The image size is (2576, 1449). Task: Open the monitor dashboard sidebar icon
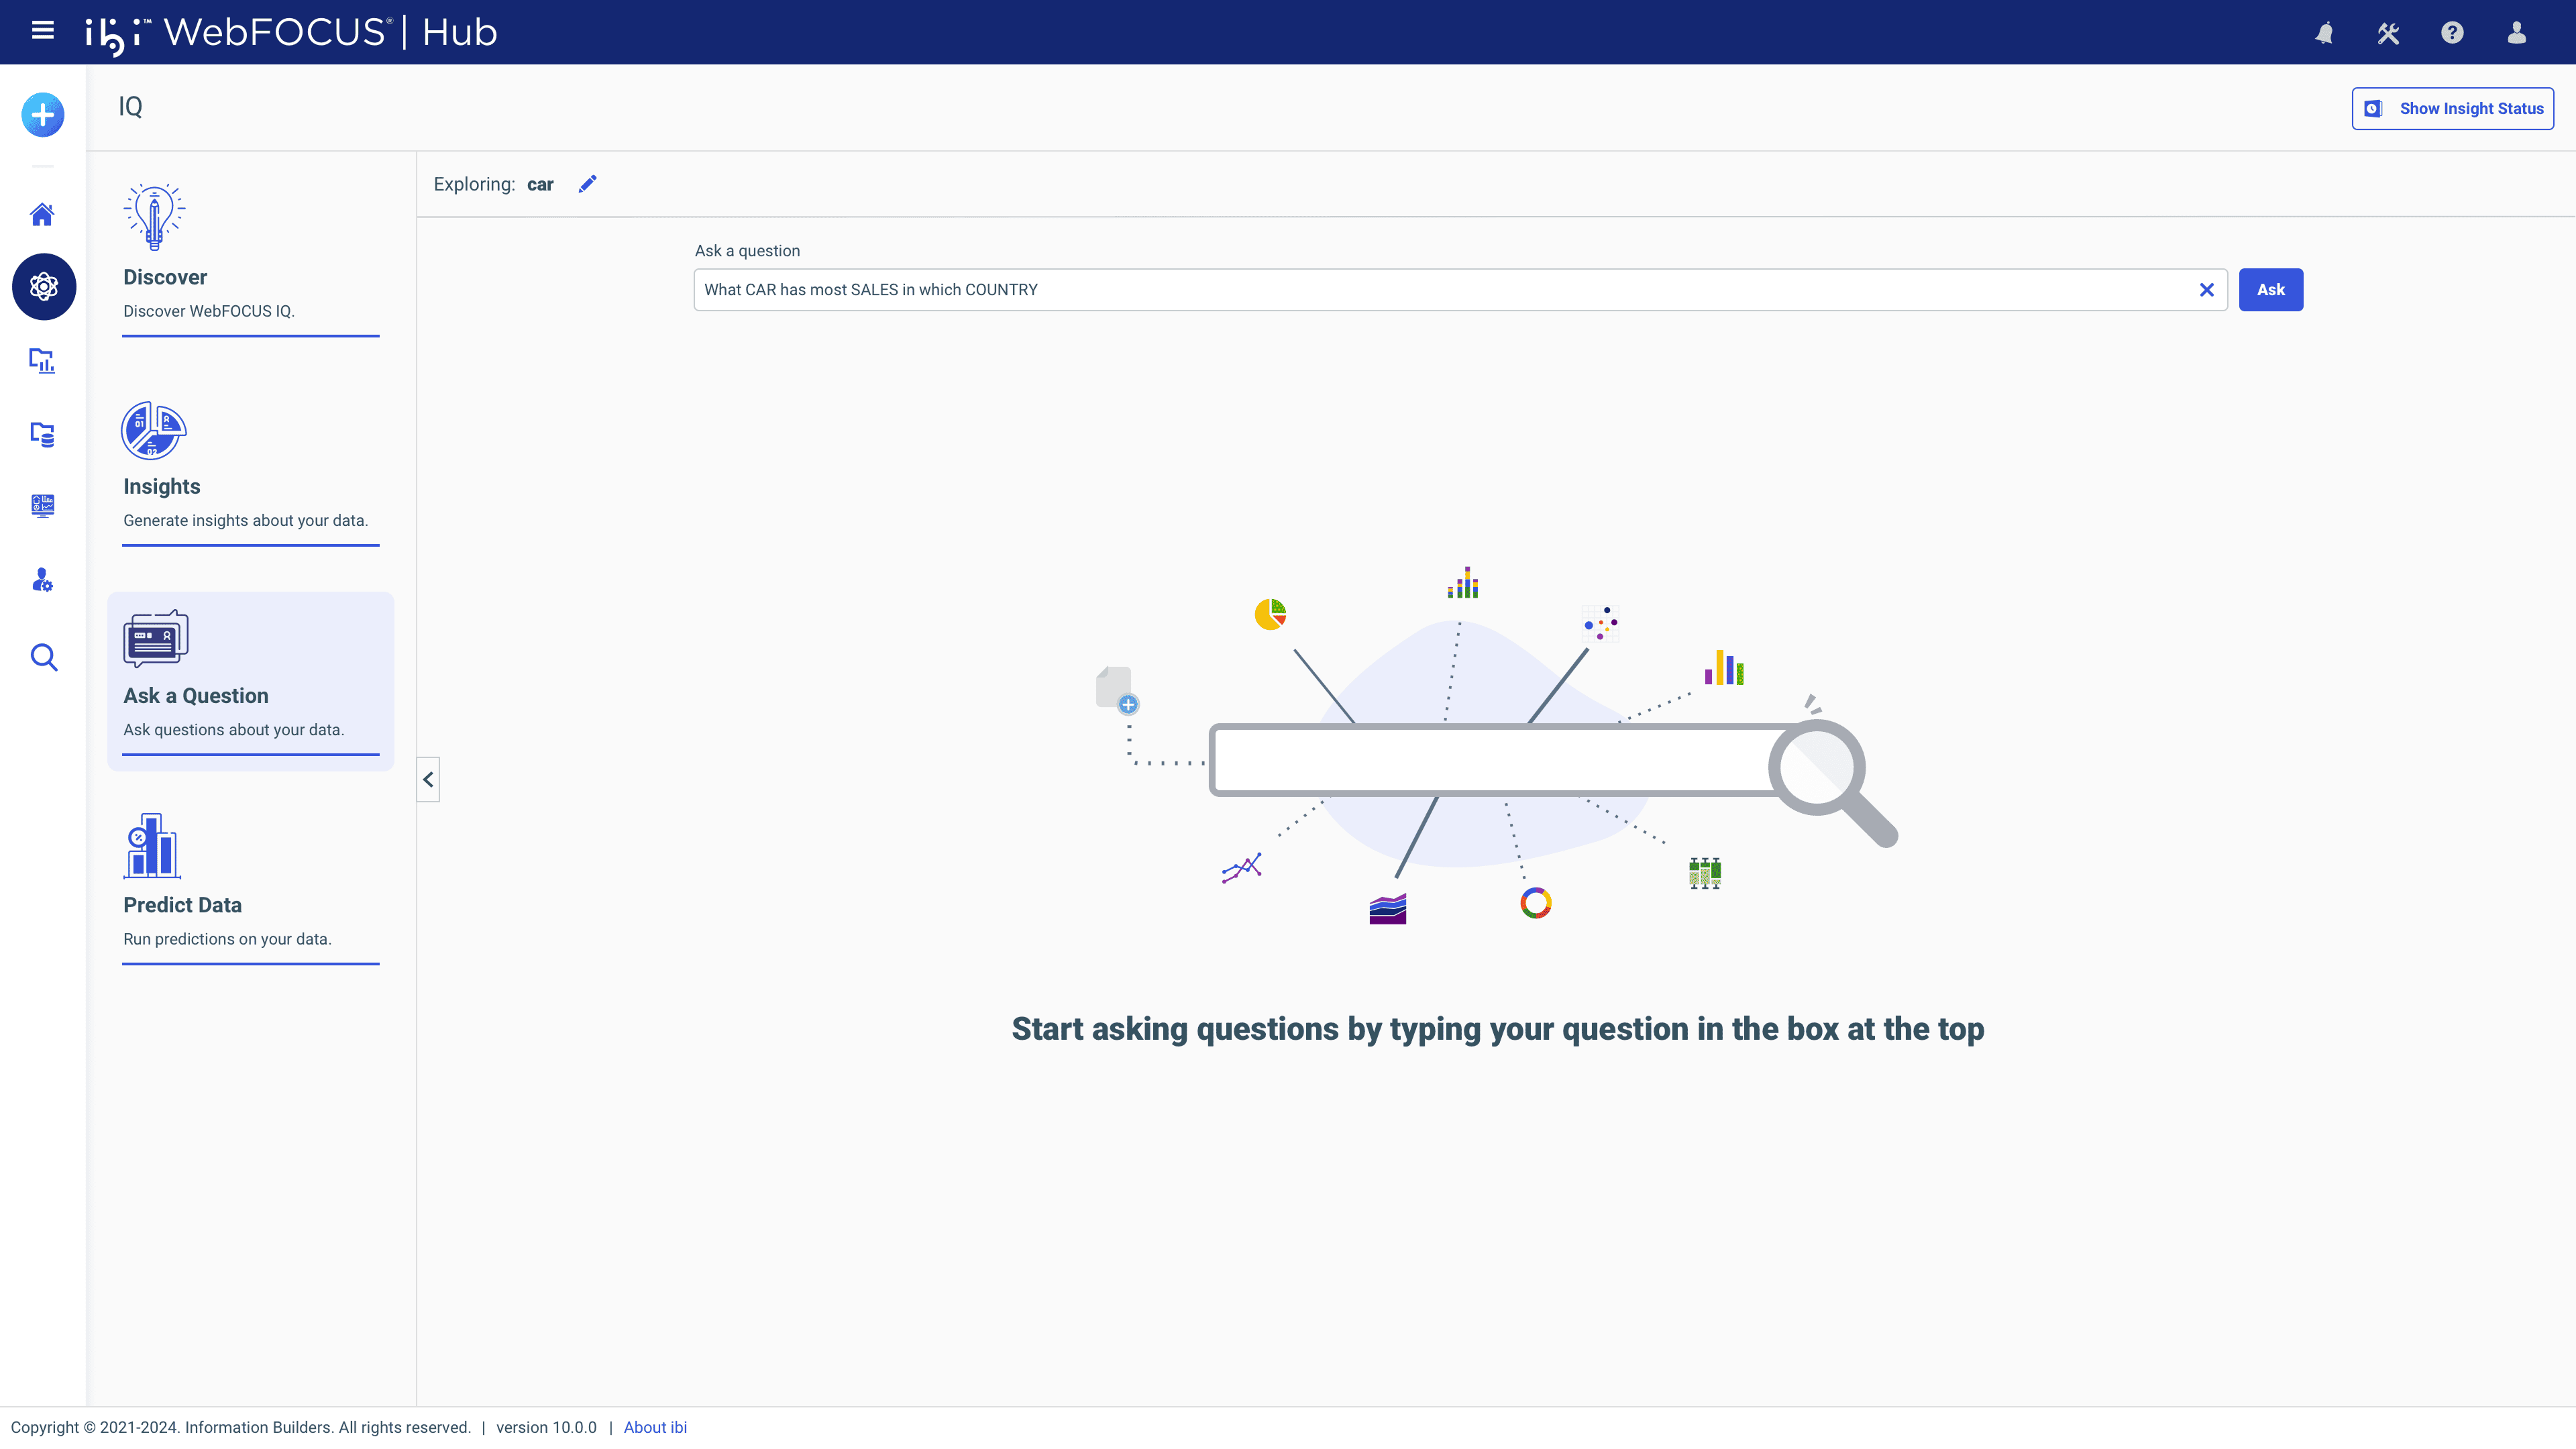pyautogui.click(x=42, y=506)
